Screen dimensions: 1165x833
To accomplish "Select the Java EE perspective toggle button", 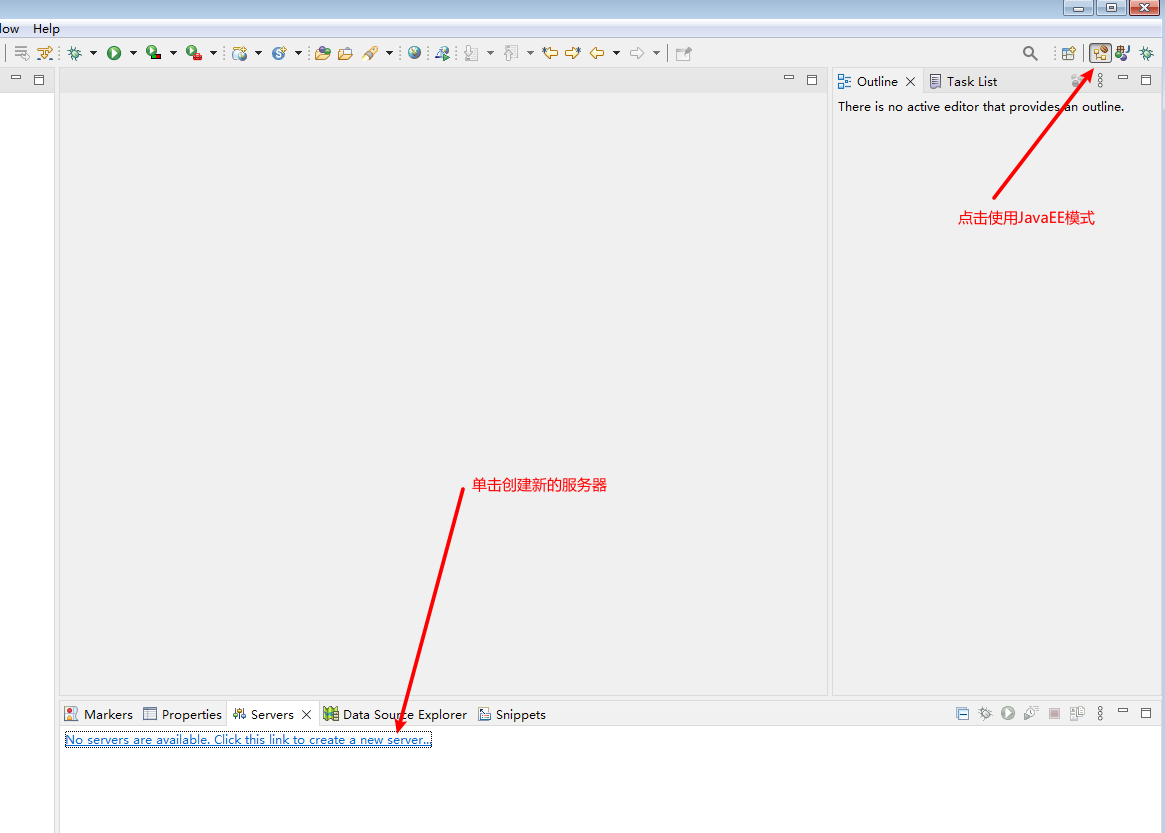I will (1100, 53).
